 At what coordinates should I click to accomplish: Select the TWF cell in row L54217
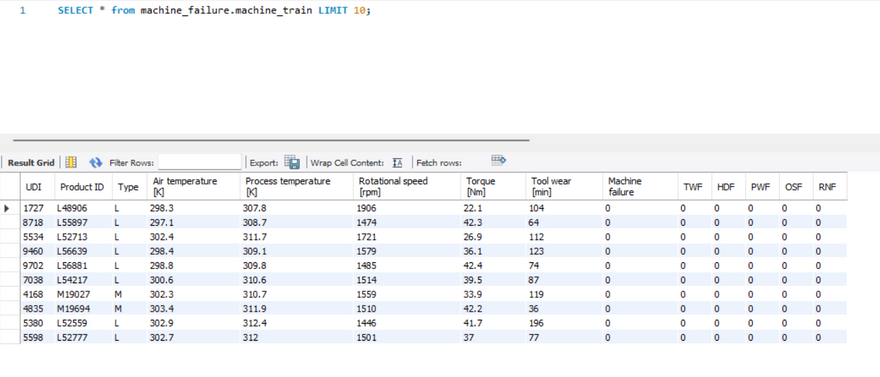click(694, 280)
